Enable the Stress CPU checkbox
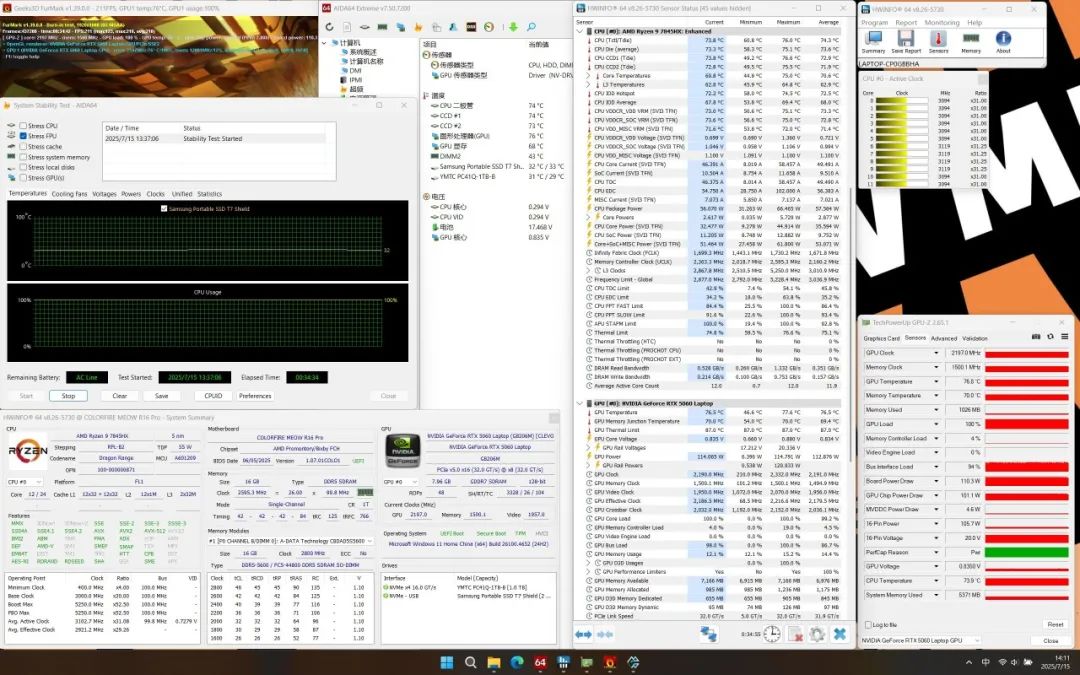1080x675 pixels. tap(23, 126)
